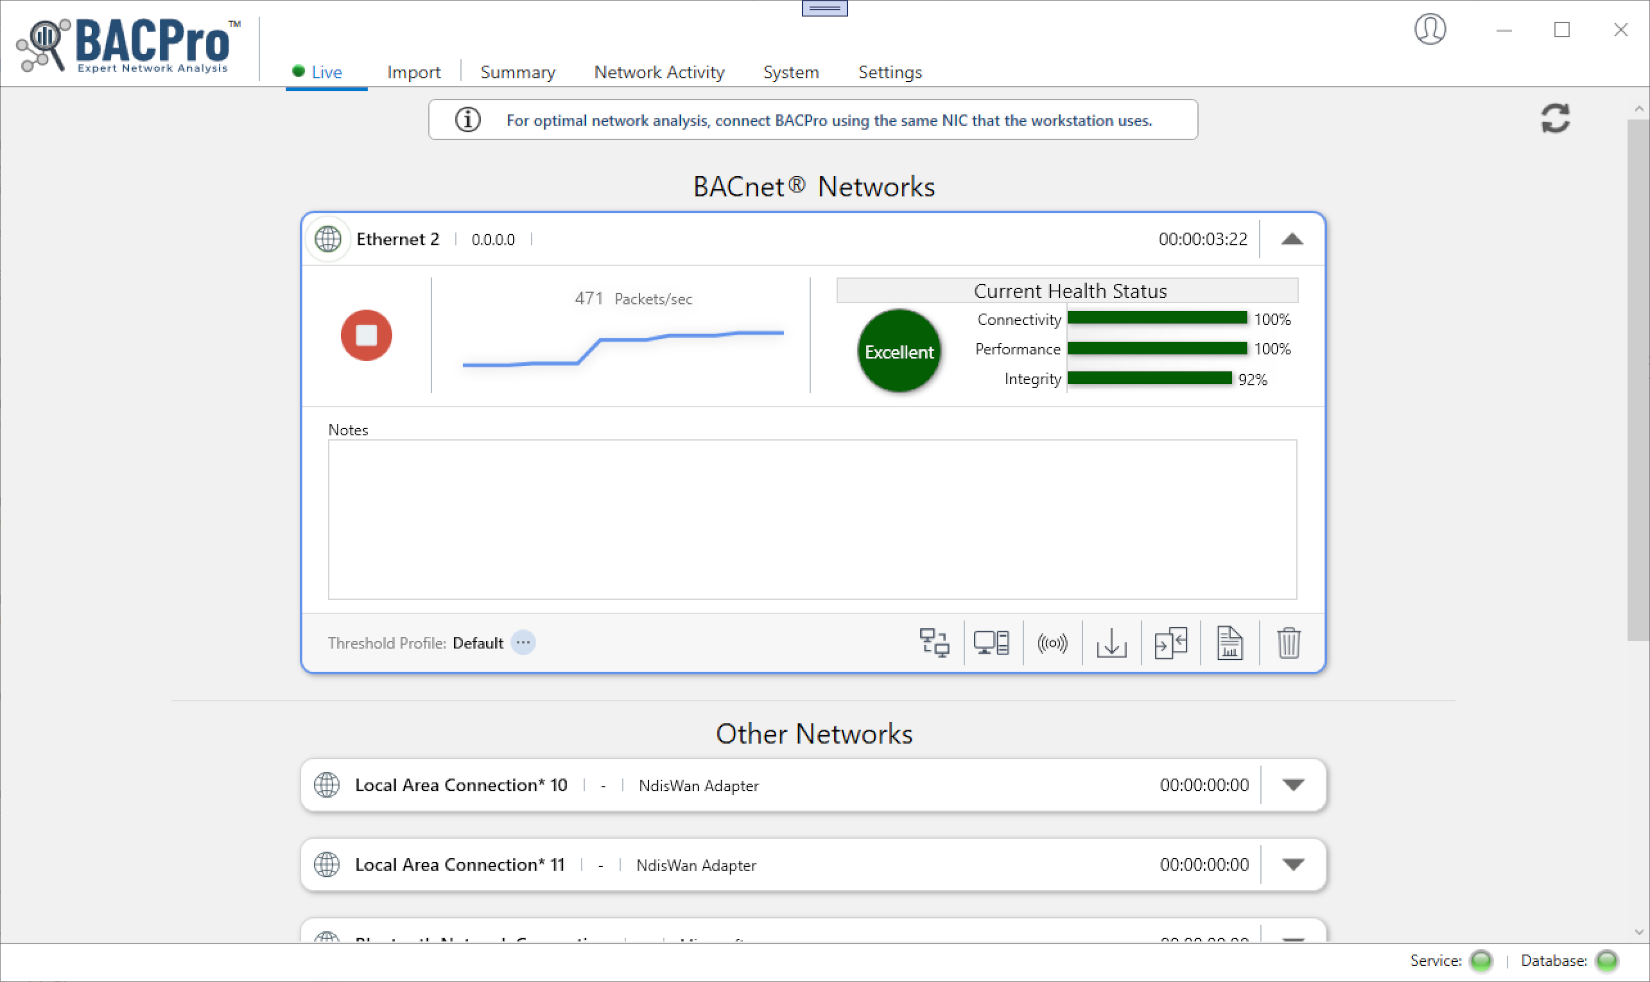Click the info icon in the banner
This screenshot has height=982, width=1650.
pyautogui.click(x=468, y=120)
